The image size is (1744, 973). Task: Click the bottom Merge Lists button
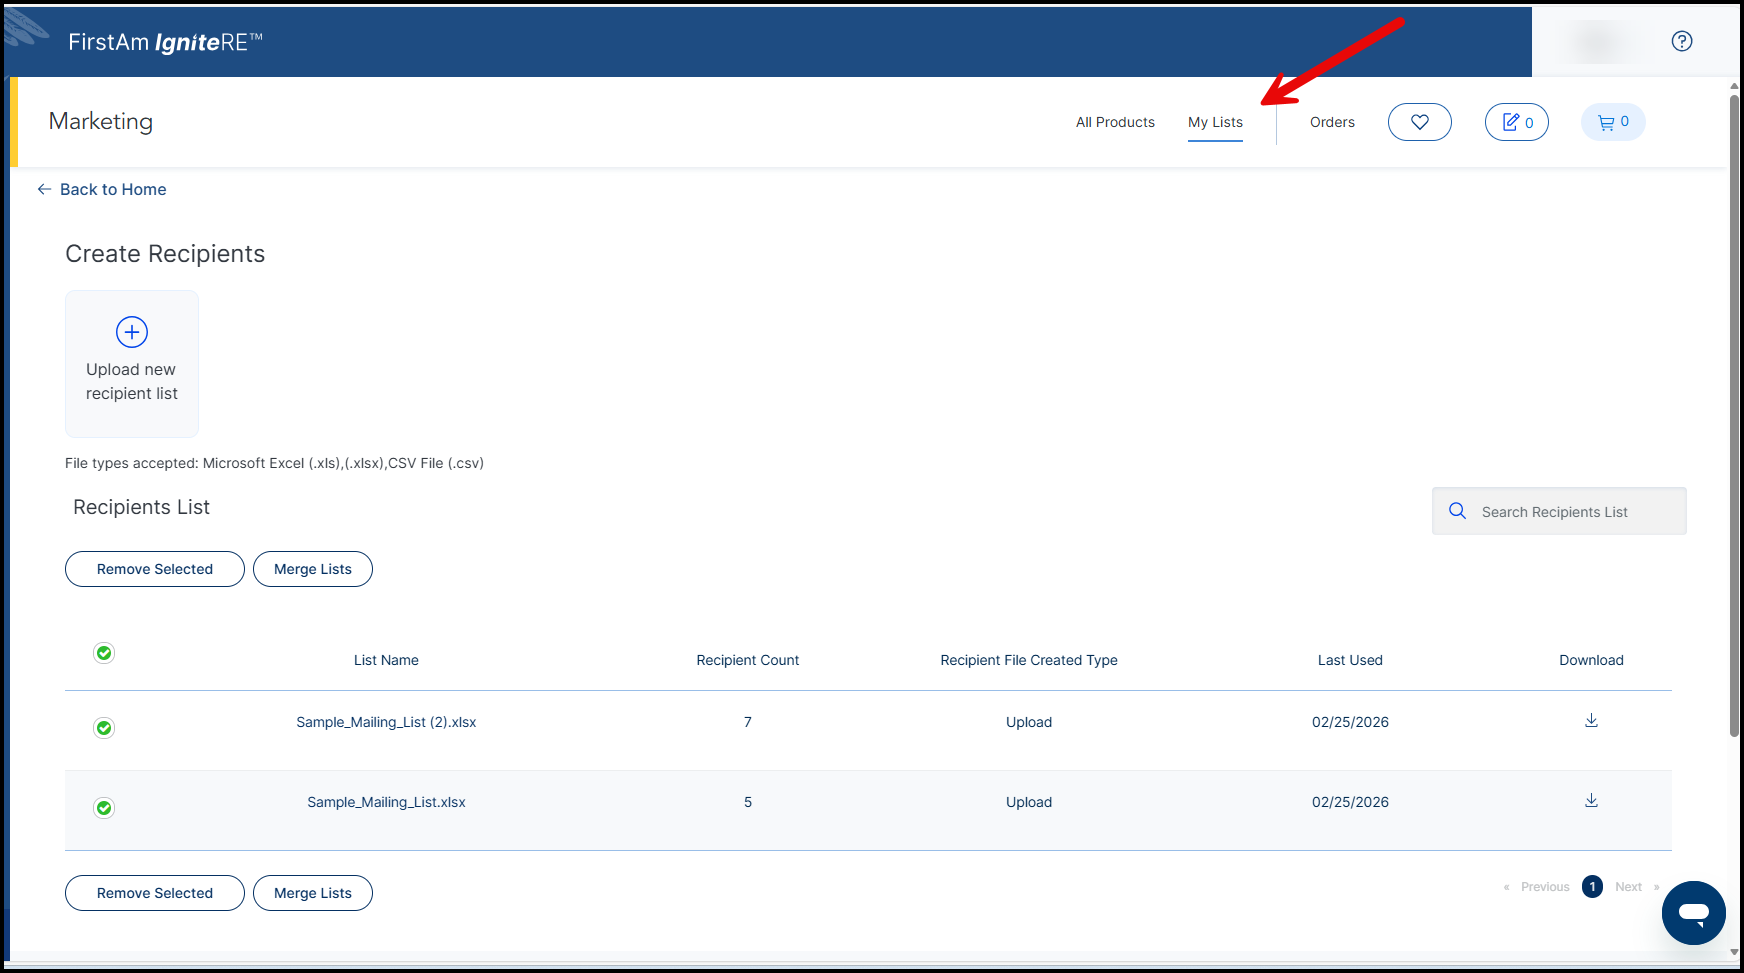coord(313,893)
